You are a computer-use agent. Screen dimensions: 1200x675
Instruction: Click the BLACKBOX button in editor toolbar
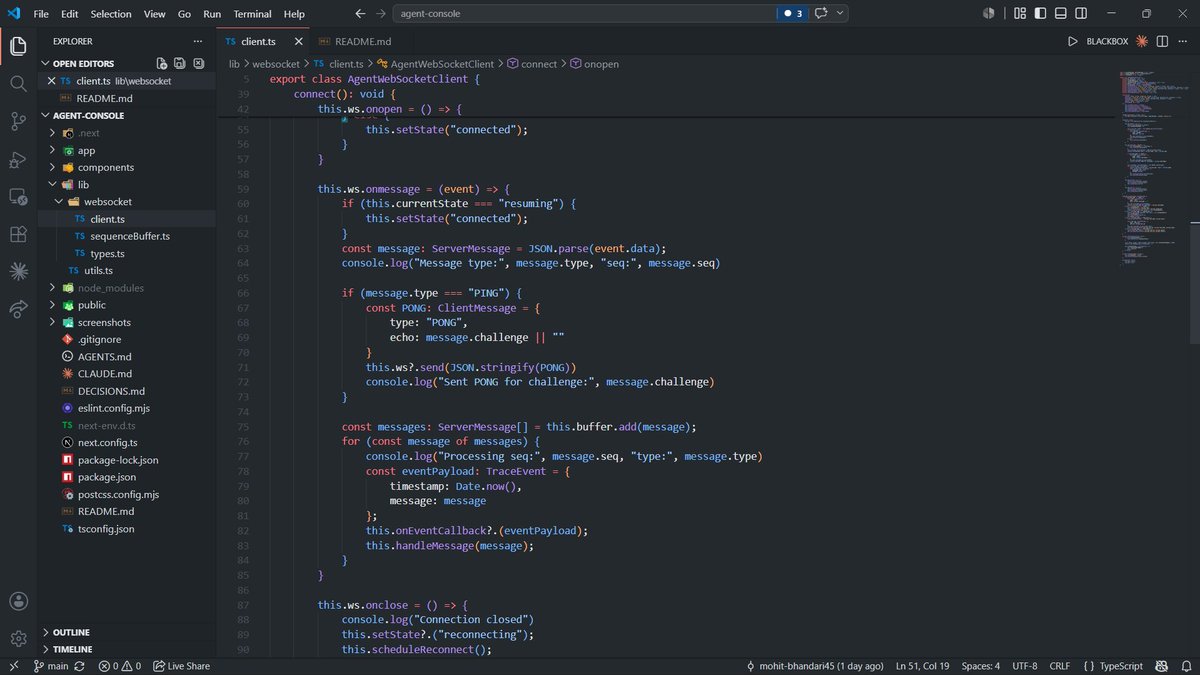click(x=1105, y=41)
